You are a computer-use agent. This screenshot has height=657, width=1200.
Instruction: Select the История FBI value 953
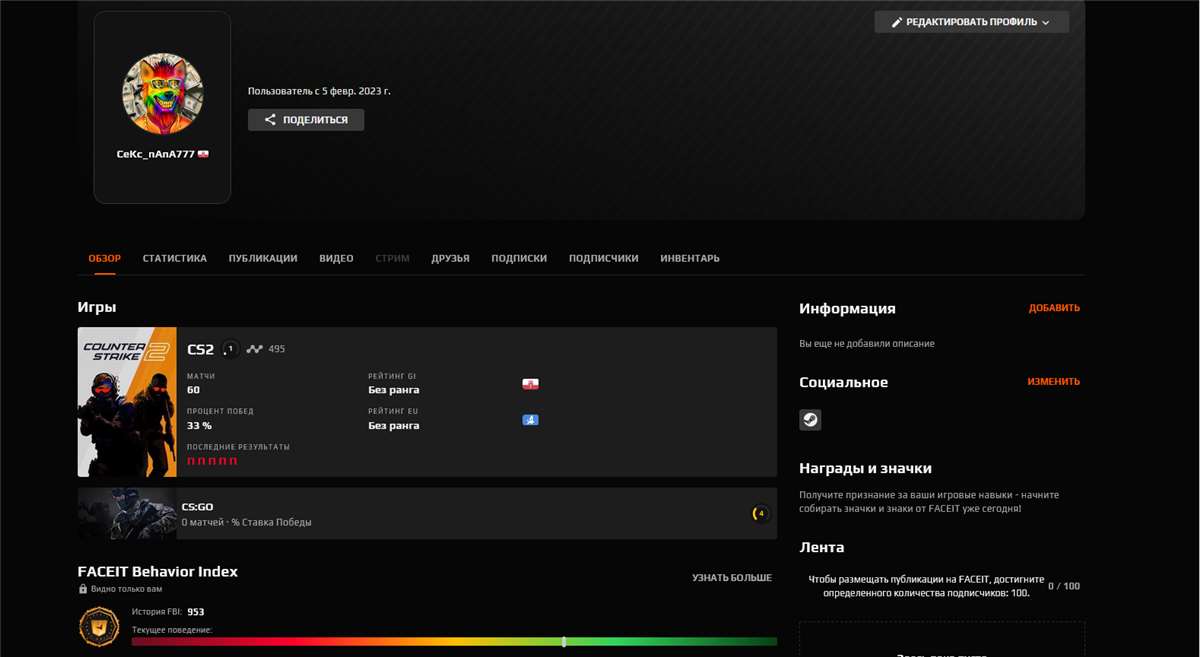(195, 611)
